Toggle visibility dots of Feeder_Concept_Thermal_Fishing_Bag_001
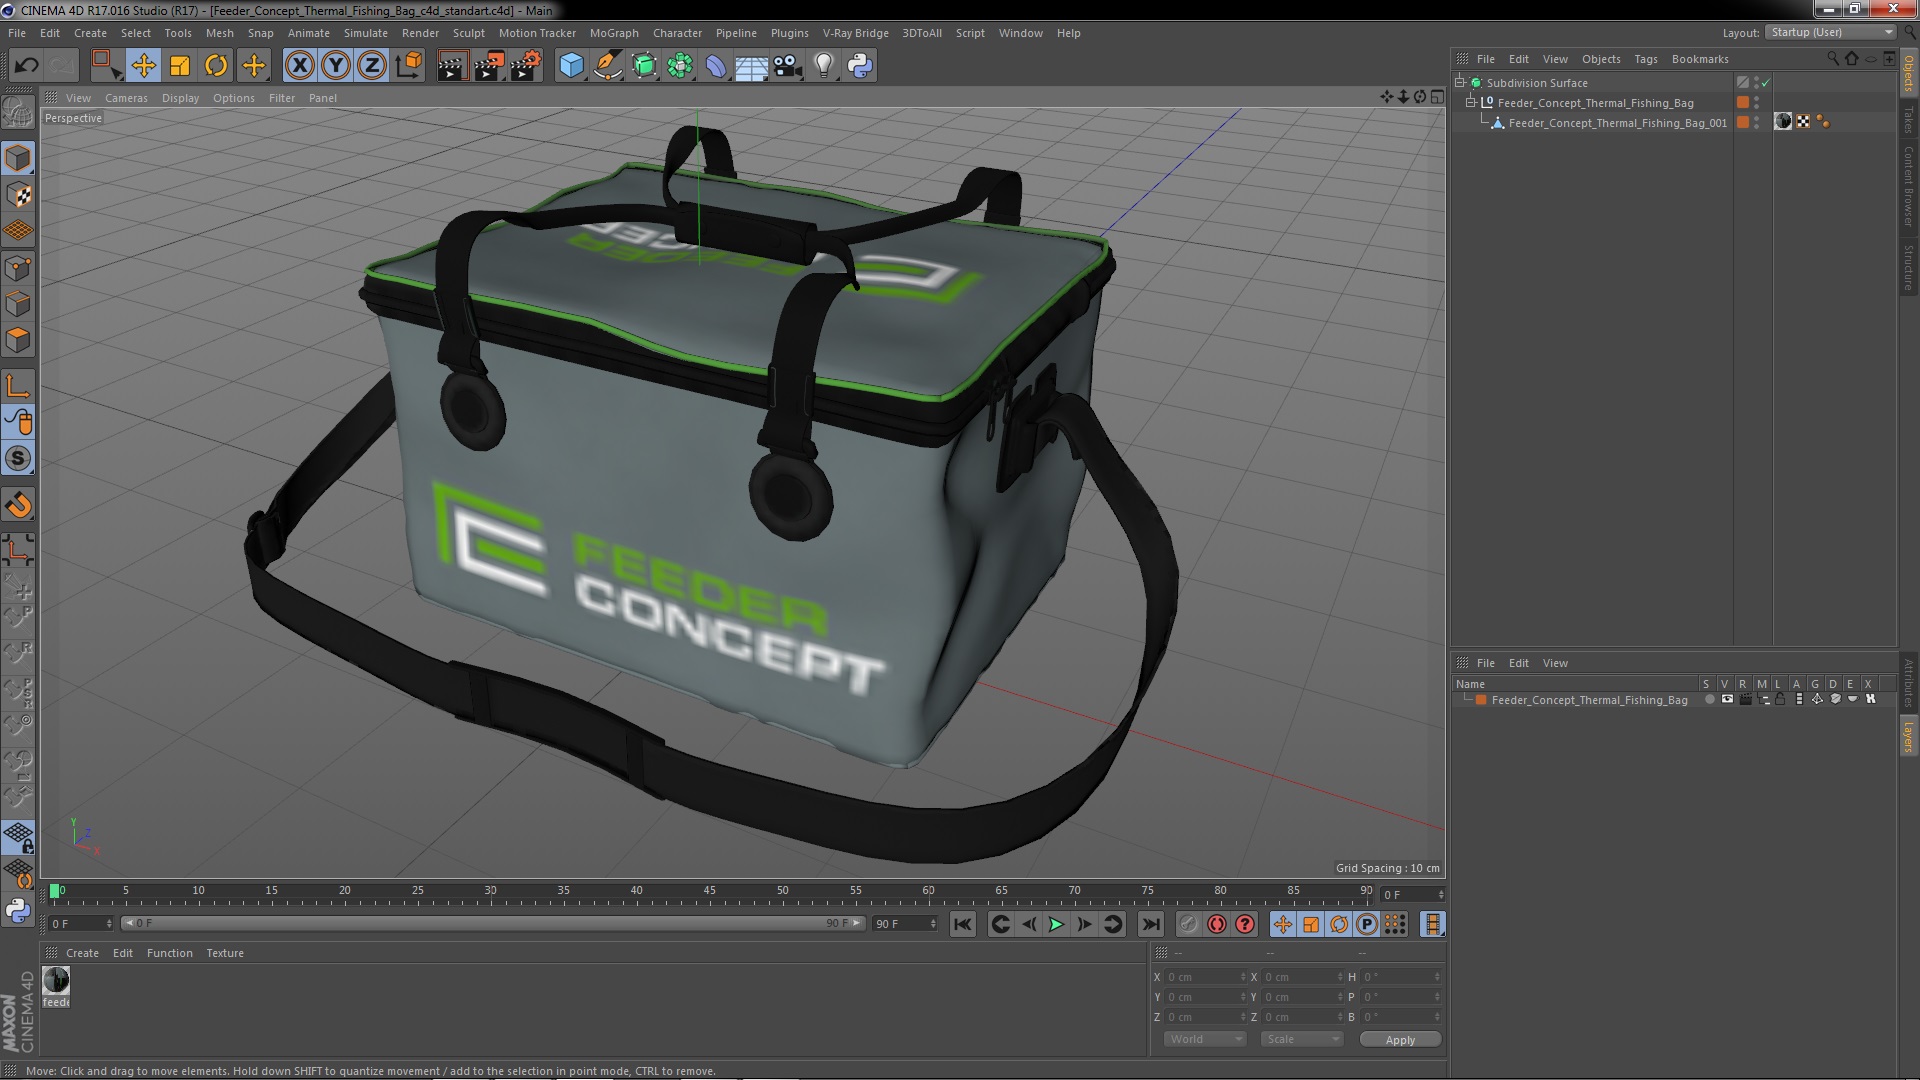Image resolution: width=1920 pixels, height=1080 pixels. point(1757,122)
